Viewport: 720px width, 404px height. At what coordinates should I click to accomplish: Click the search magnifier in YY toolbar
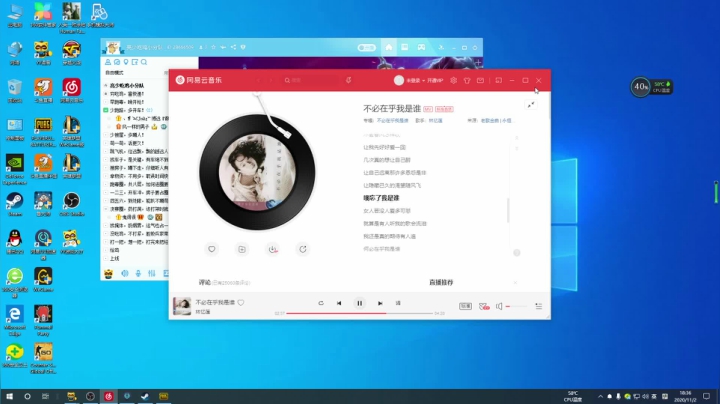pos(144,62)
